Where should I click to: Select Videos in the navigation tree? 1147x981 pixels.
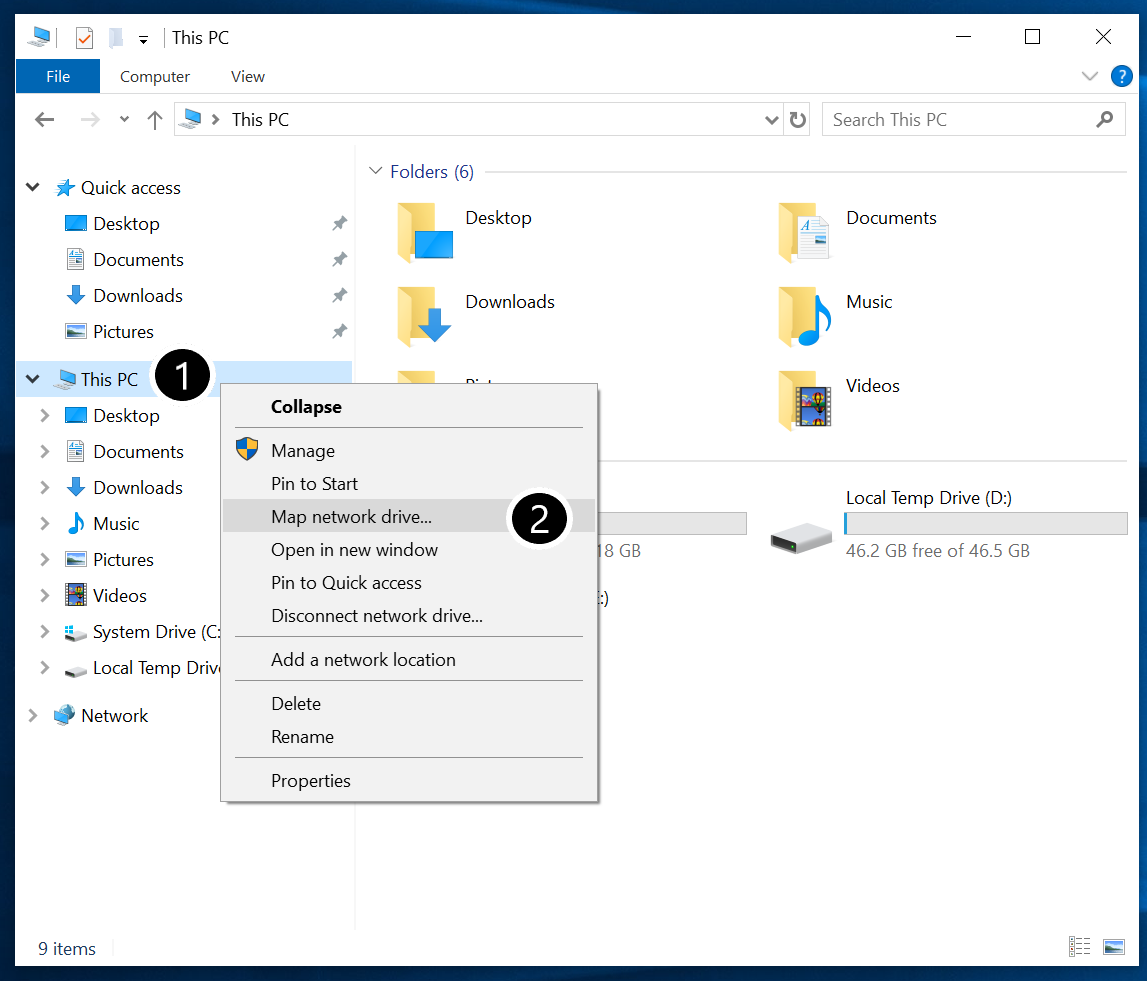[x=119, y=595]
